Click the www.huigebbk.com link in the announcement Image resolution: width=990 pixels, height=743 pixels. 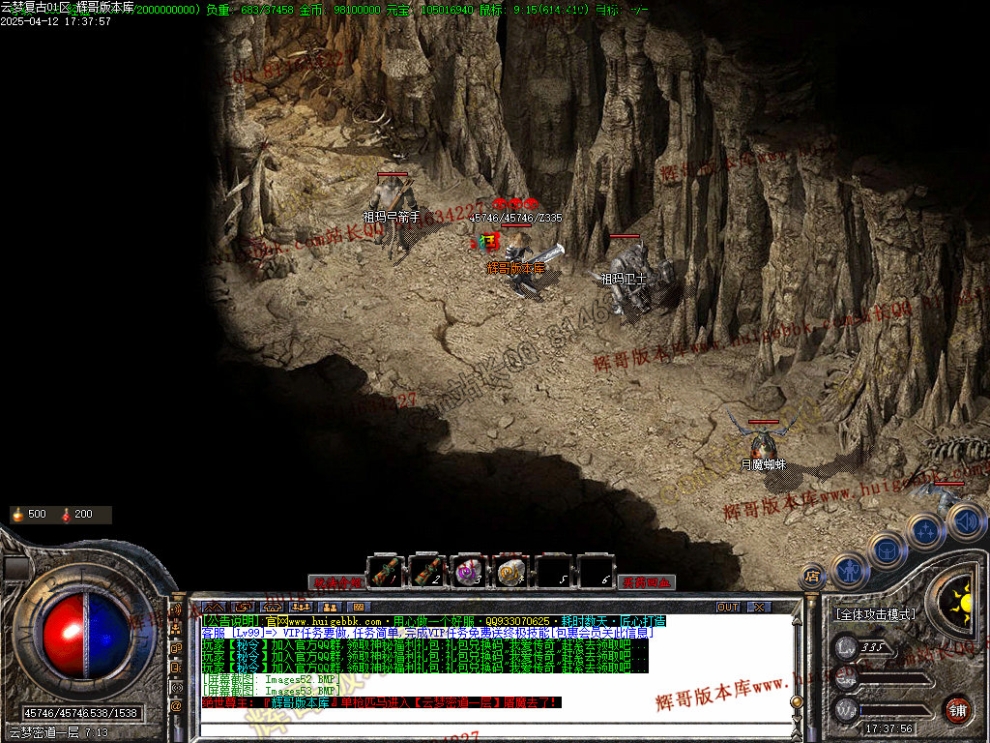335,622
